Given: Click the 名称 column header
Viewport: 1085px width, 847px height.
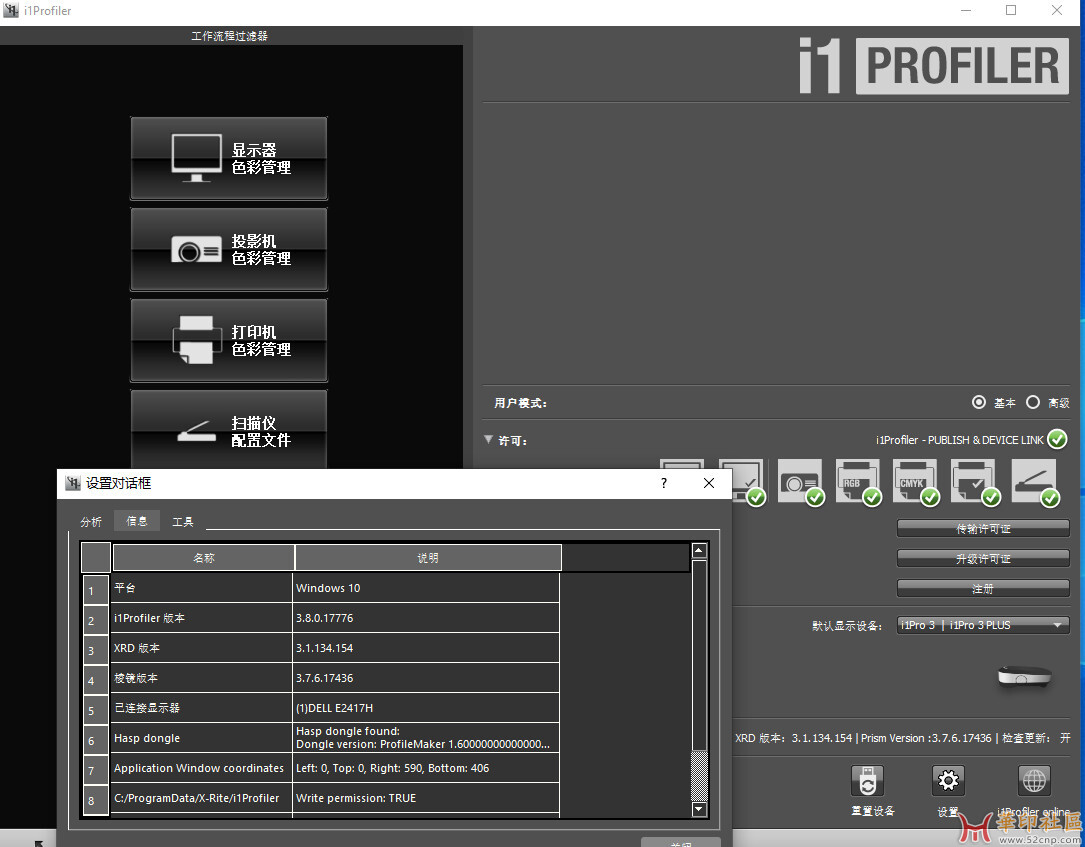Looking at the screenshot, I should (204, 558).
